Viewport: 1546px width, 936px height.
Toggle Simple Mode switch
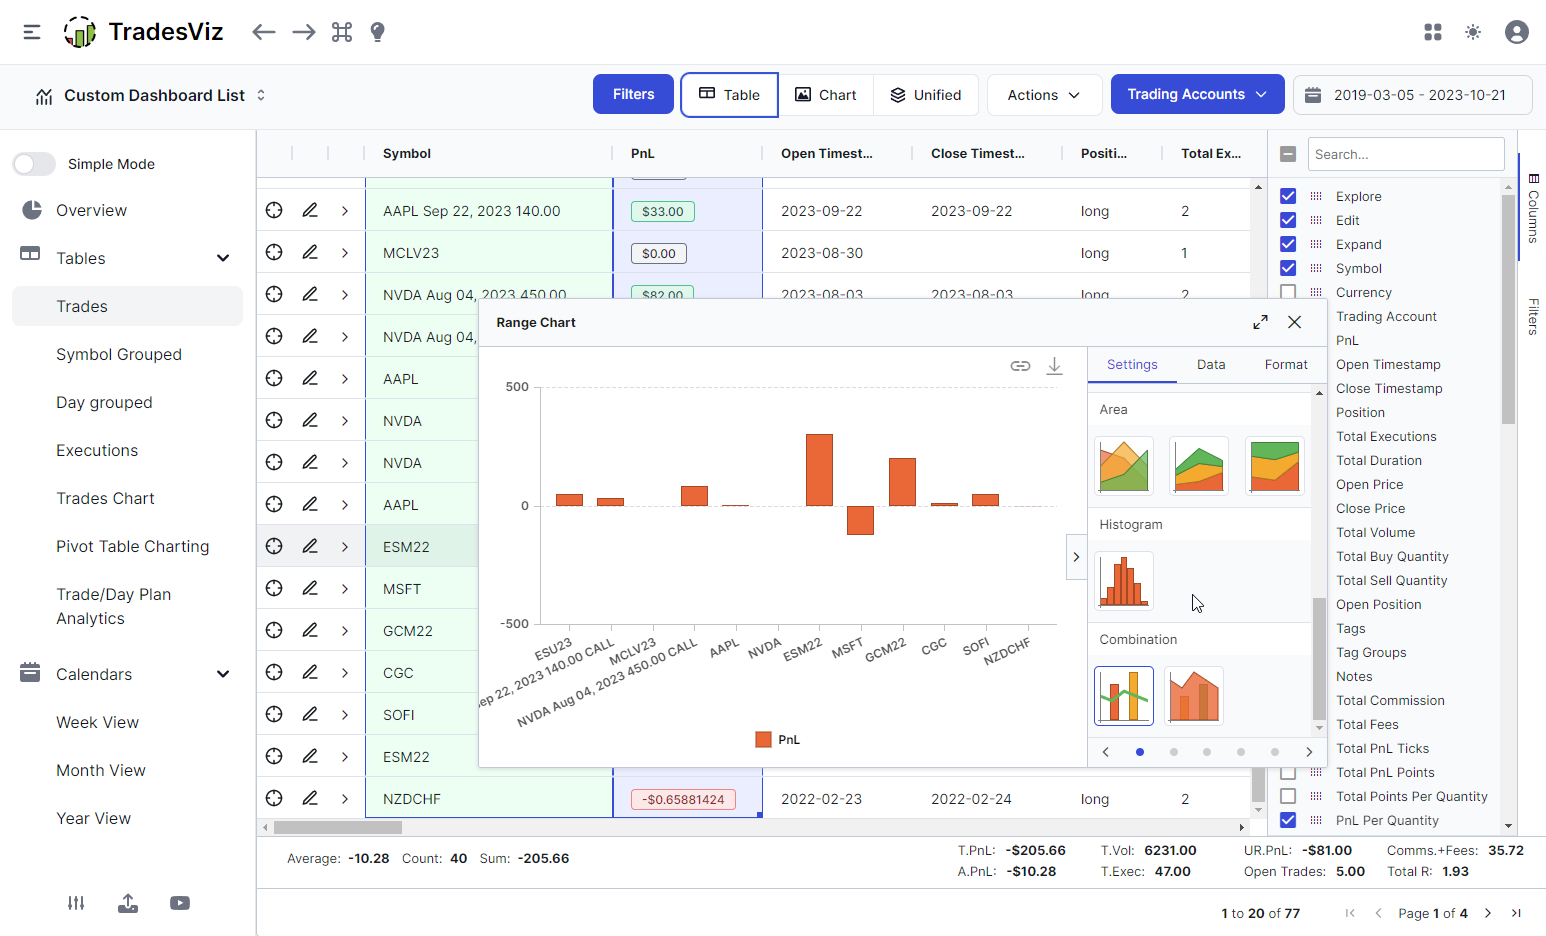tap(34, 164)
